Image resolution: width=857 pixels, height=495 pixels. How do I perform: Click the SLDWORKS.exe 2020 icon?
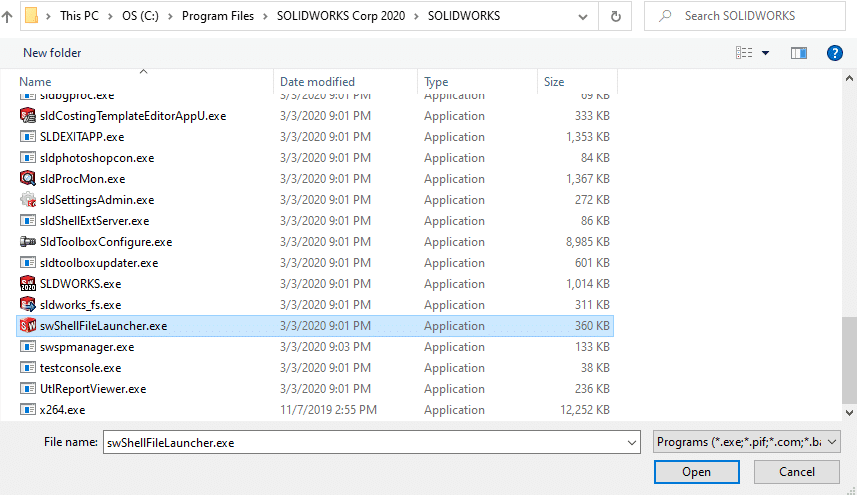tap(28, 283)
